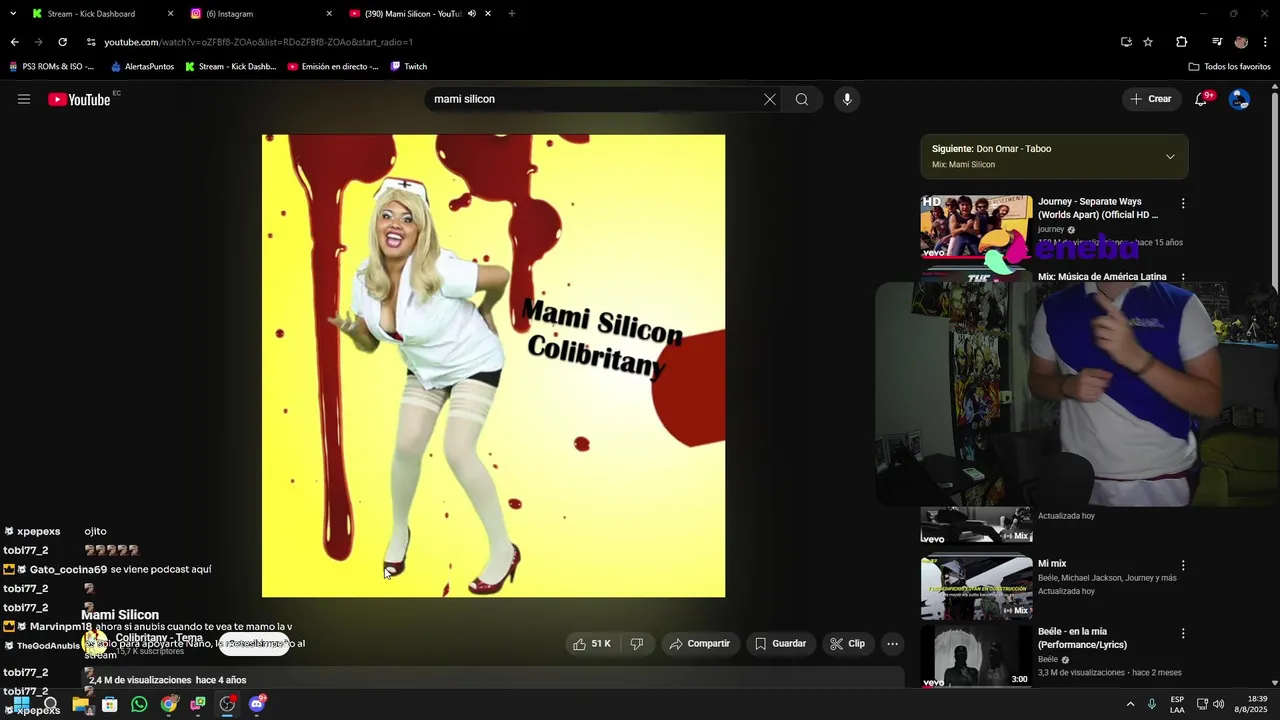Expand the 'Siguiente: Don Omar - Taboo' panel

[x=1170, y=157]
